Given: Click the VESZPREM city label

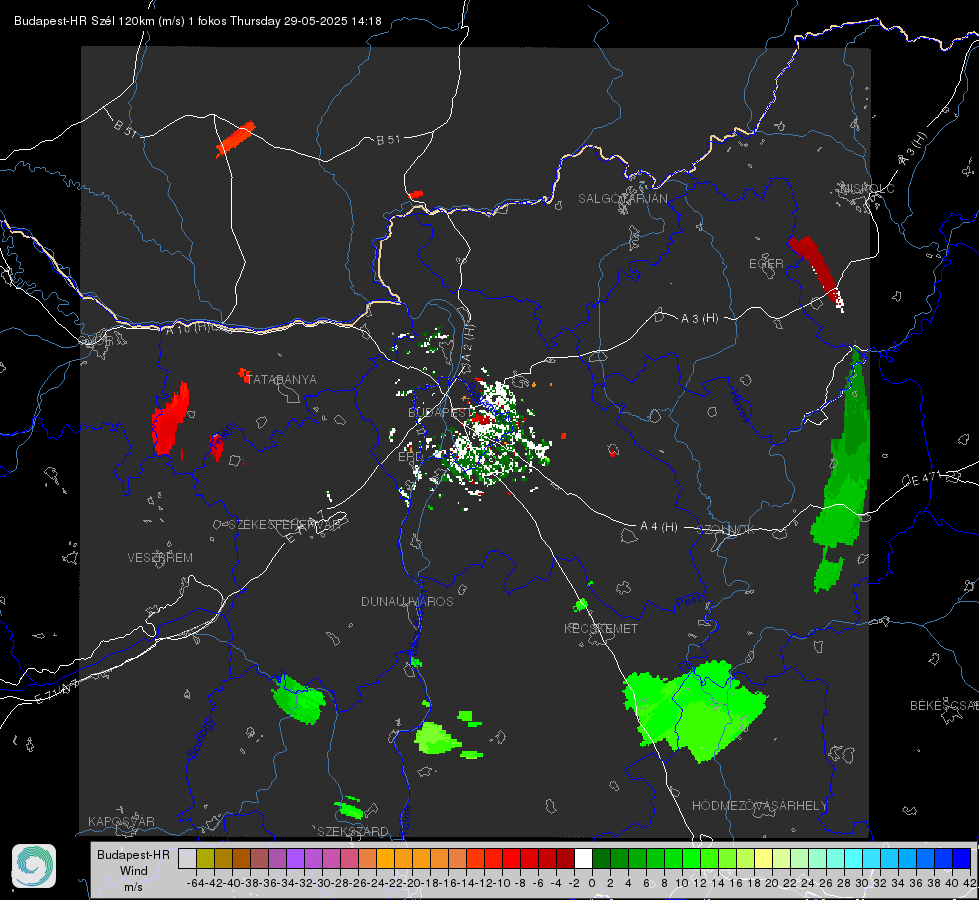Looking at the screenshot, I should click(160, 558).
